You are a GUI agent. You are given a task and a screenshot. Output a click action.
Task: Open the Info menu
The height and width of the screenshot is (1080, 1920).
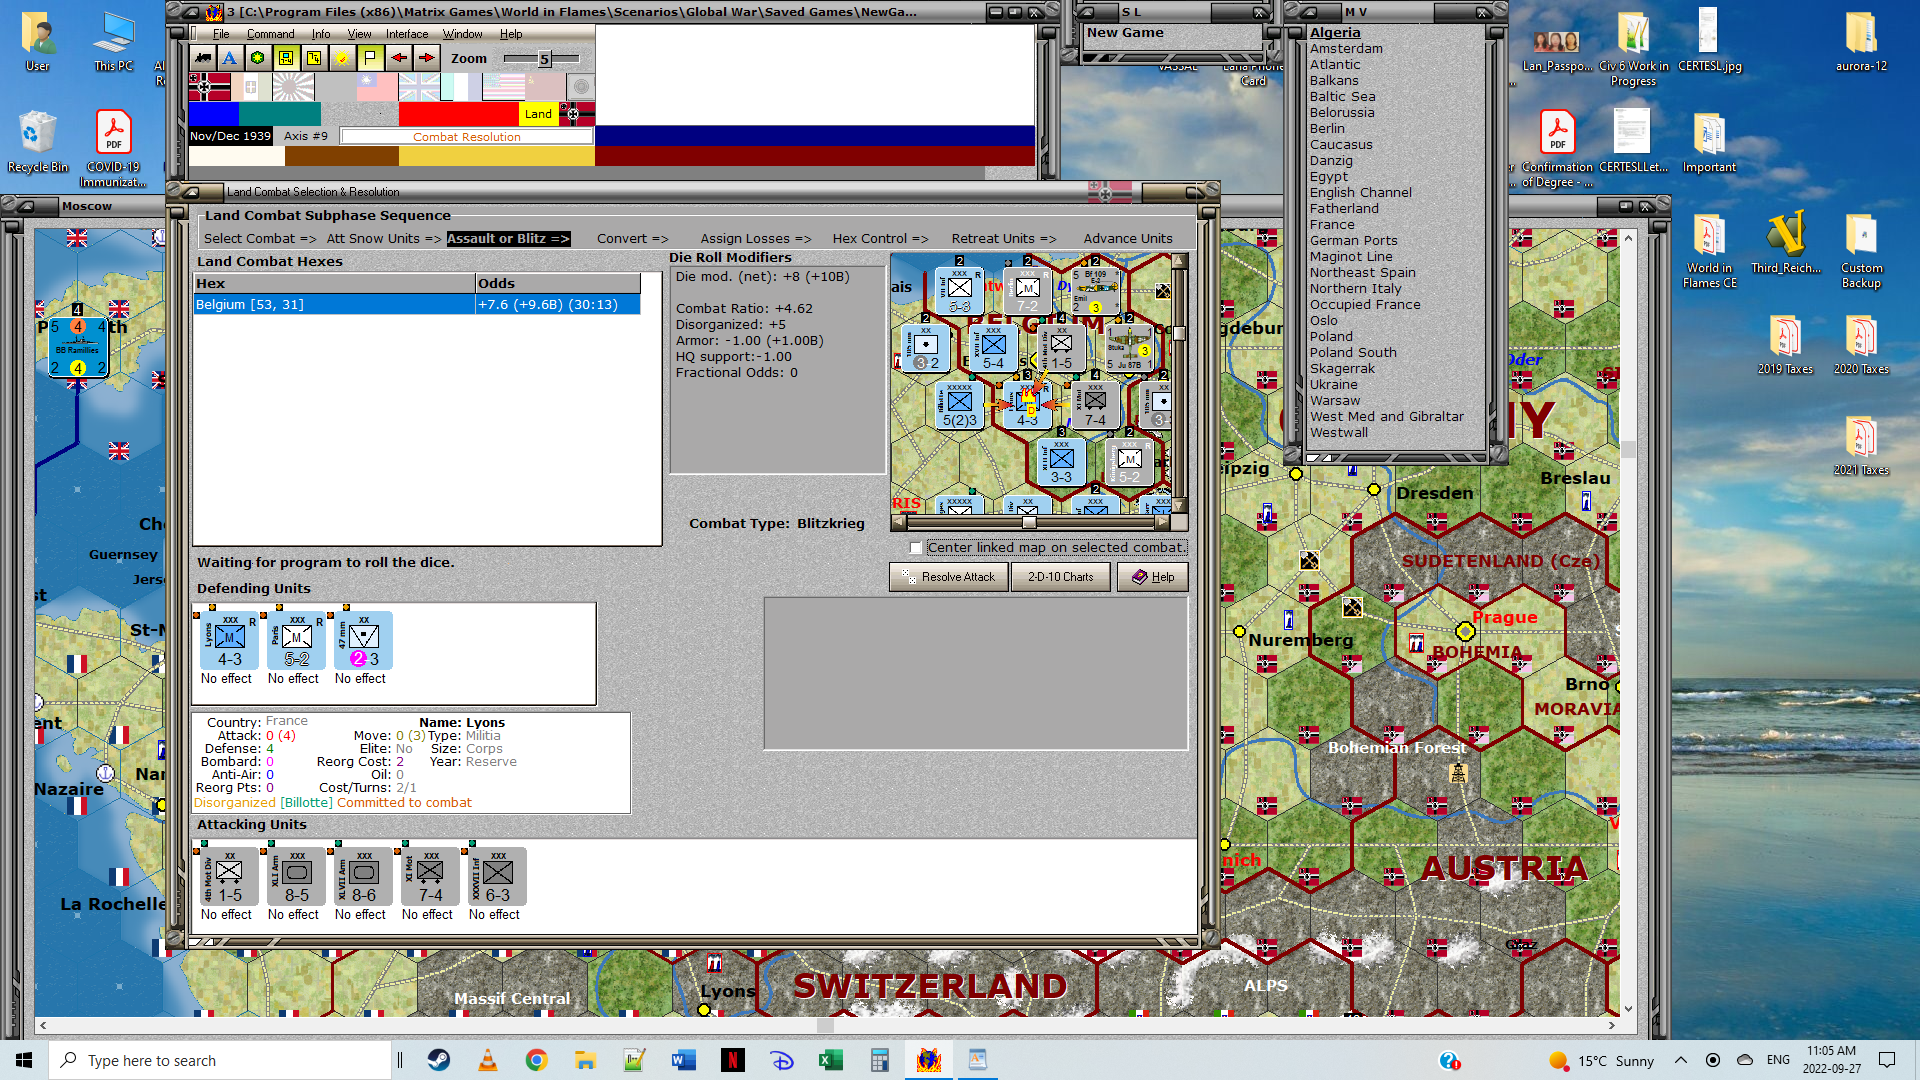tap(321, 34)
